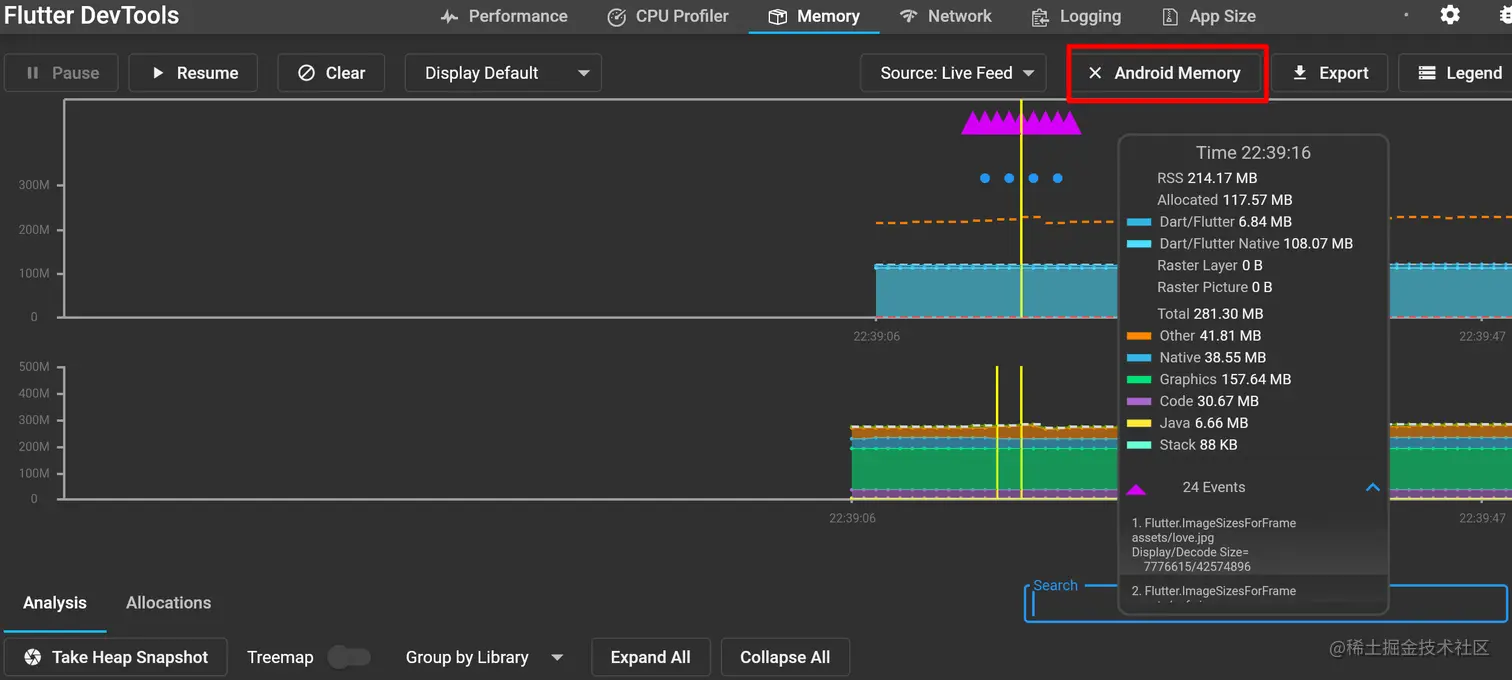The width and height of the screenshot is (1512, 680).
Task: Open DevTools settings gear icon
Action: [1450, 15]
